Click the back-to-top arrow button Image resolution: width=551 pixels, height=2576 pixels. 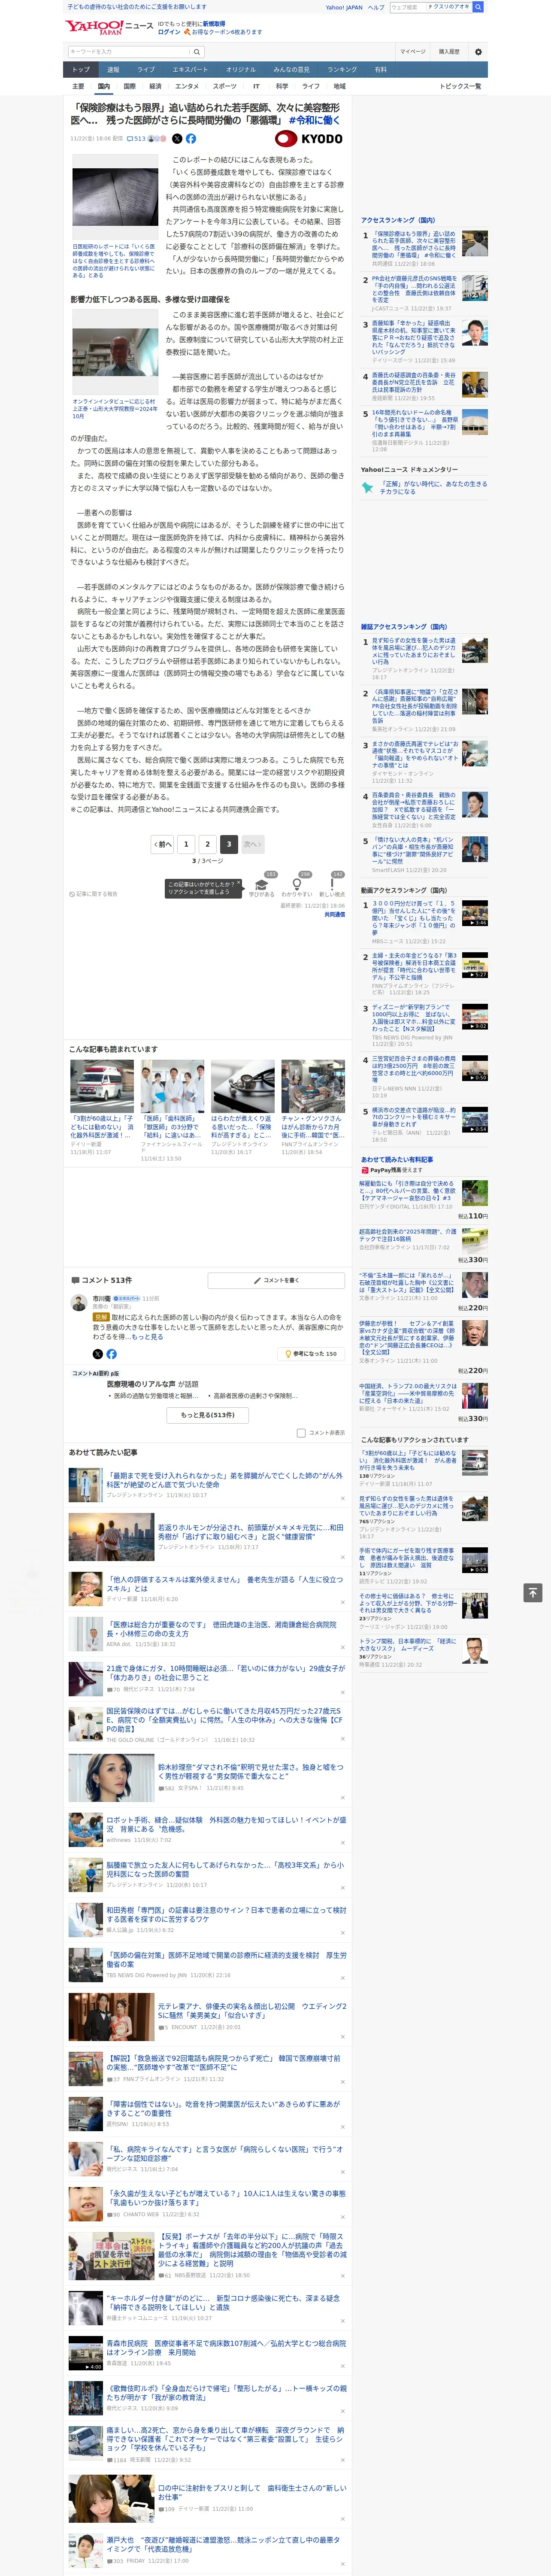[533, 1592]
